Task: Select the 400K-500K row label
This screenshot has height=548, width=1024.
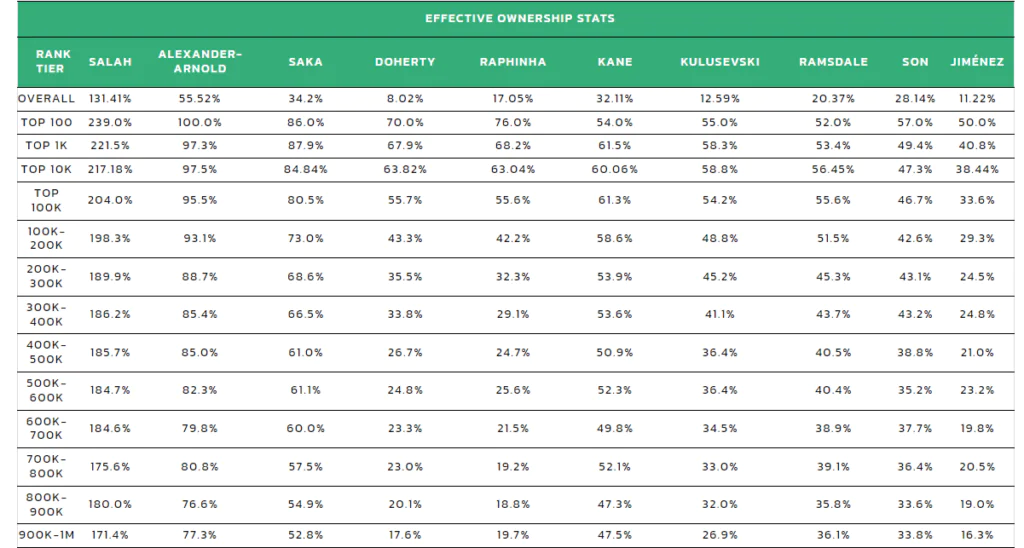Action: [x=47, y=352]
